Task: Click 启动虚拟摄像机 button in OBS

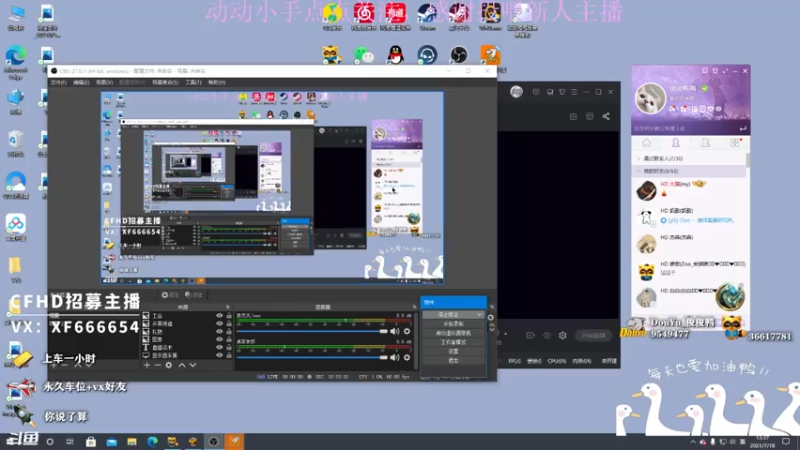Action: click(453, 333)
